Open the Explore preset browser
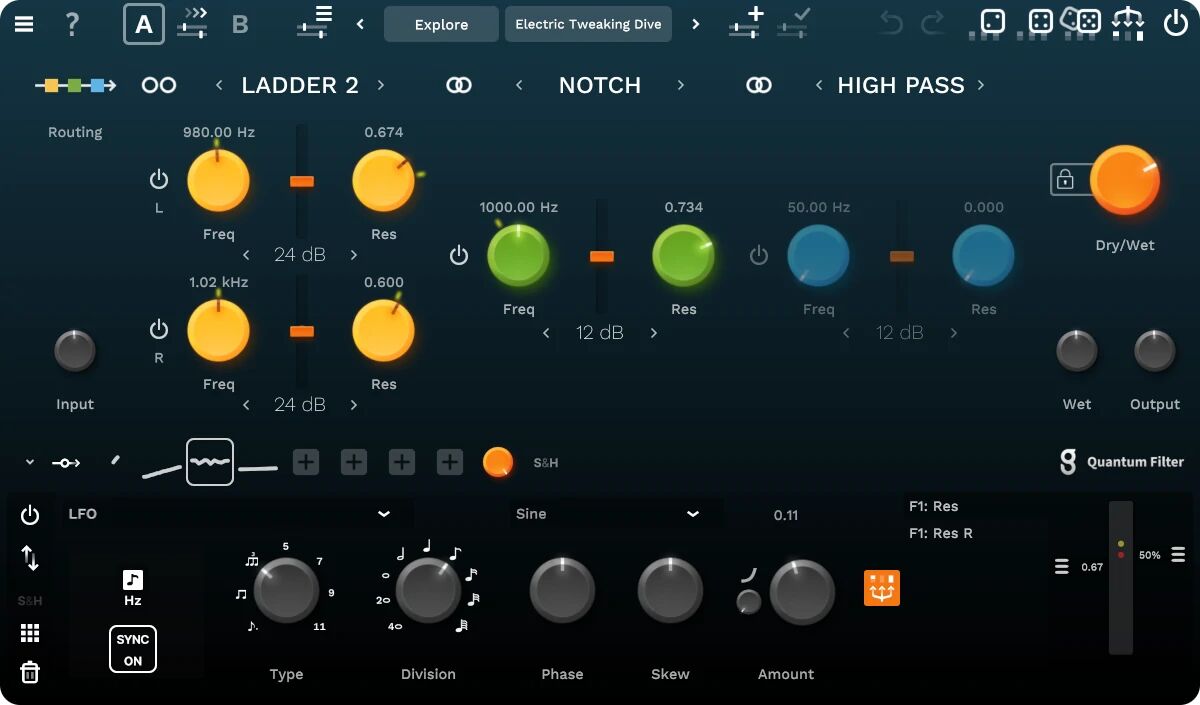The height and width of the screenshot is (705, 1200). tap(441, 23)
